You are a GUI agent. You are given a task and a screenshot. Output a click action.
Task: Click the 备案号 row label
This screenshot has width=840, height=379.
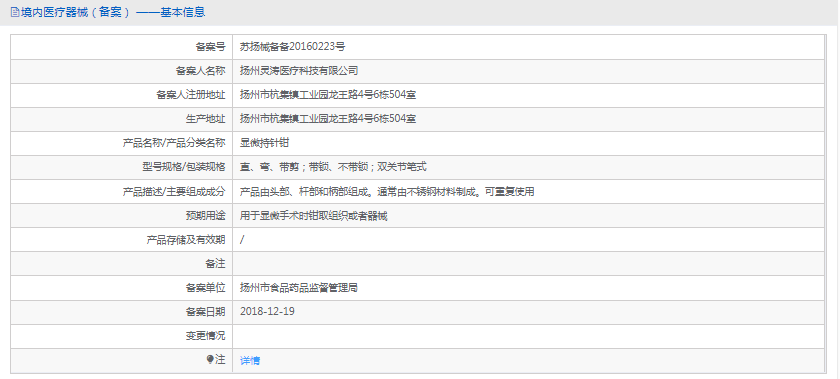[x=211, y=47]
